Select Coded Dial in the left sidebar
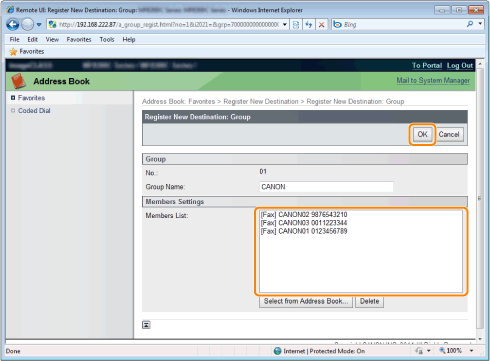This screenshot has height=361, width=490. [34, 110]
